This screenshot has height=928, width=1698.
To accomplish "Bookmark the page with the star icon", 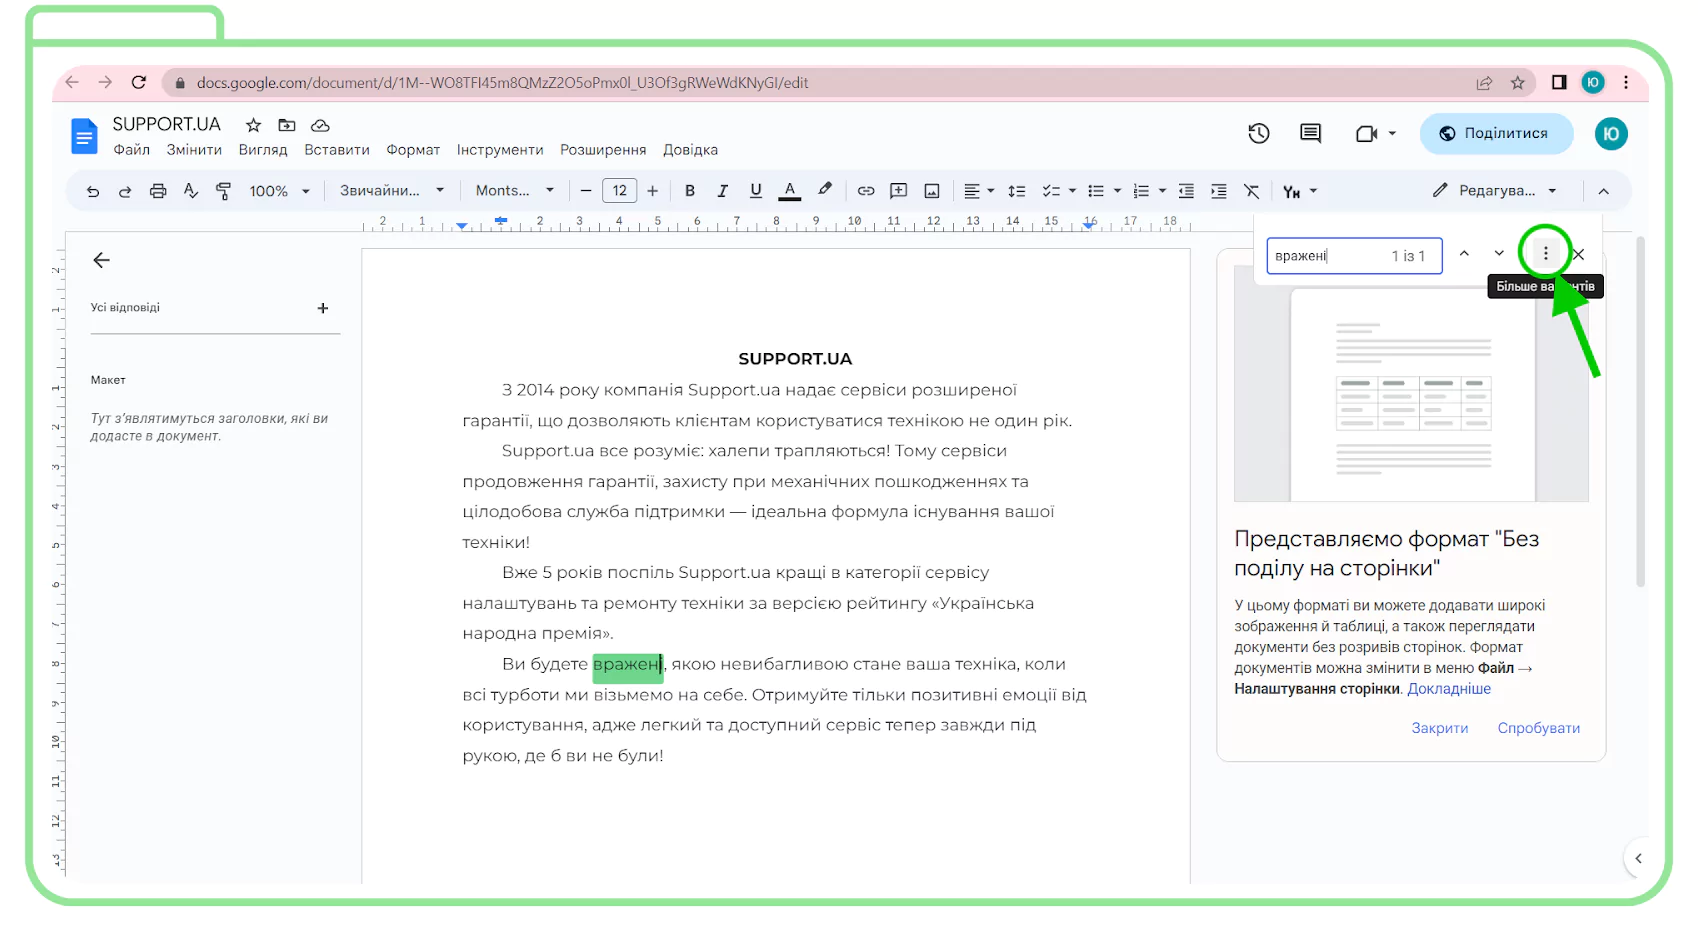I will (1518, 83).
